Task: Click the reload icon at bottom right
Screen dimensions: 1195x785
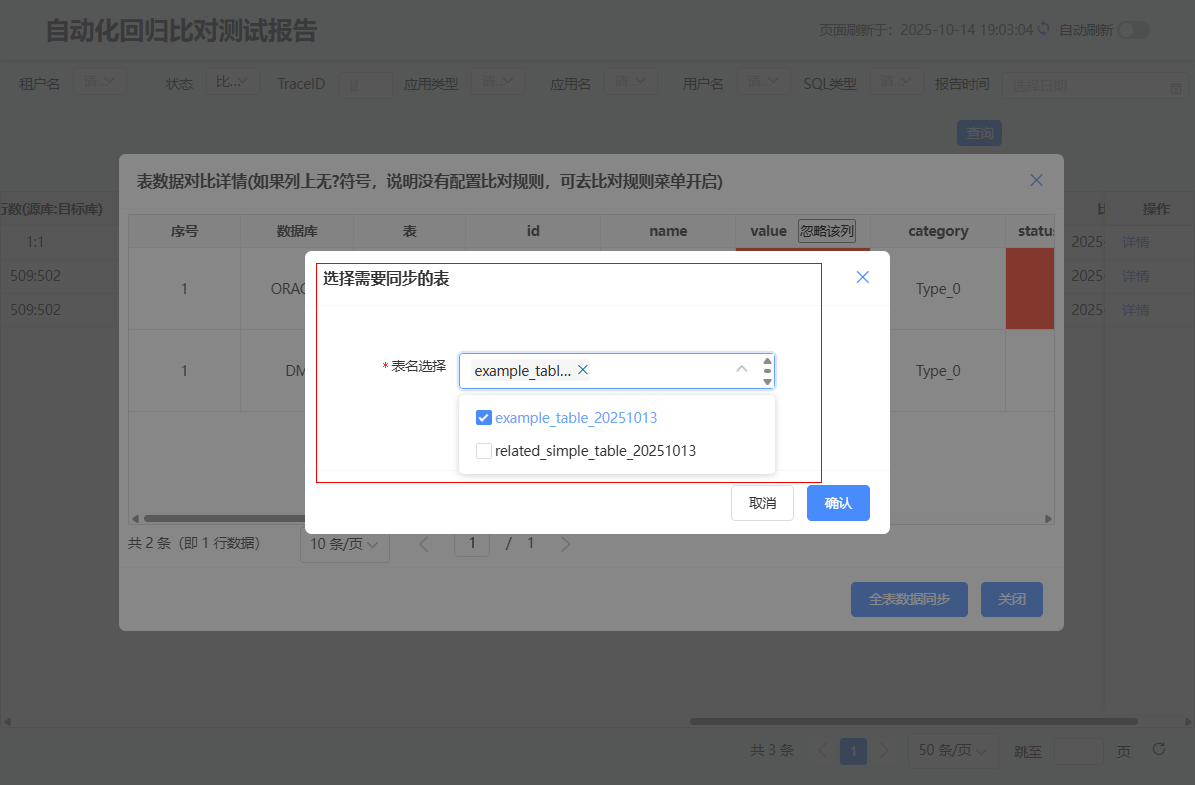Action: 1159,749
